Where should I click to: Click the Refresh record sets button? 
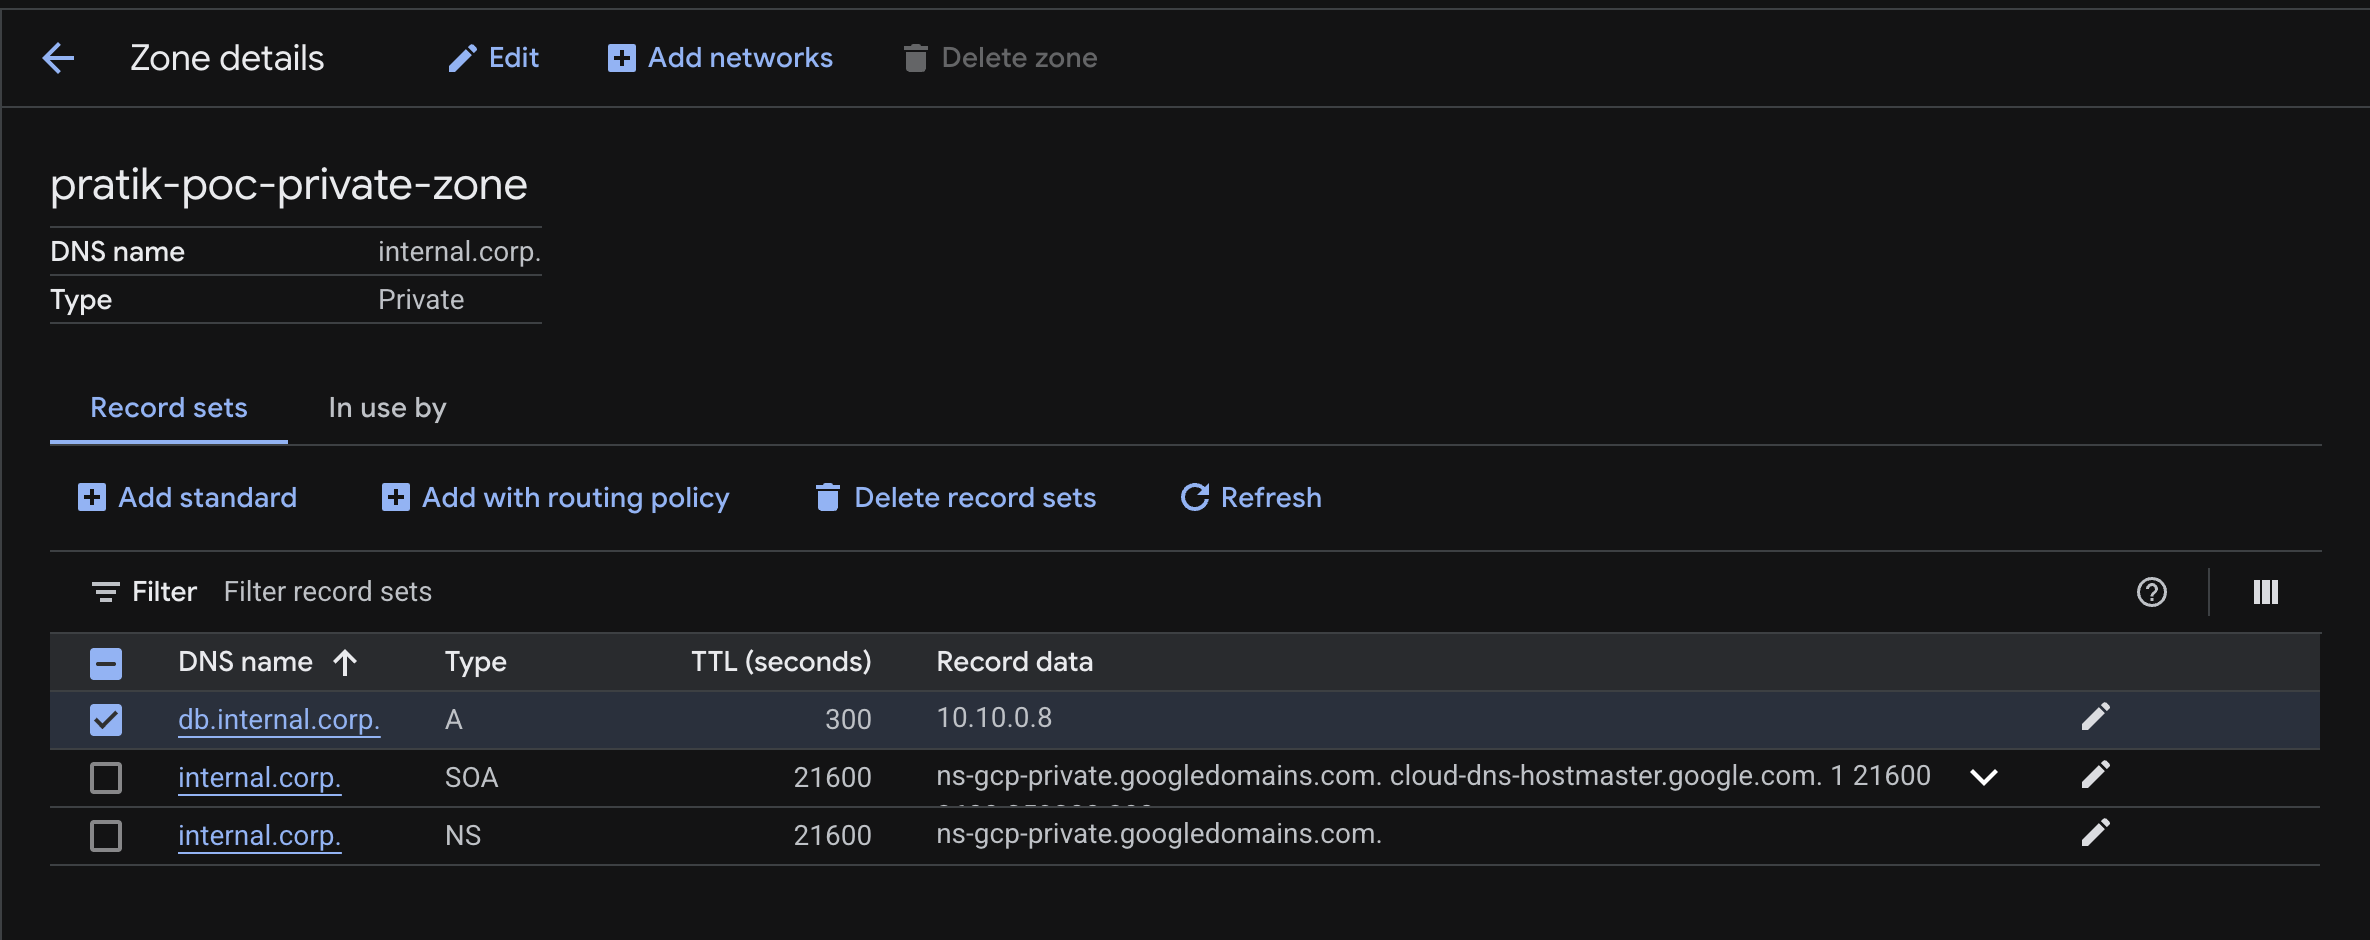1251,497
